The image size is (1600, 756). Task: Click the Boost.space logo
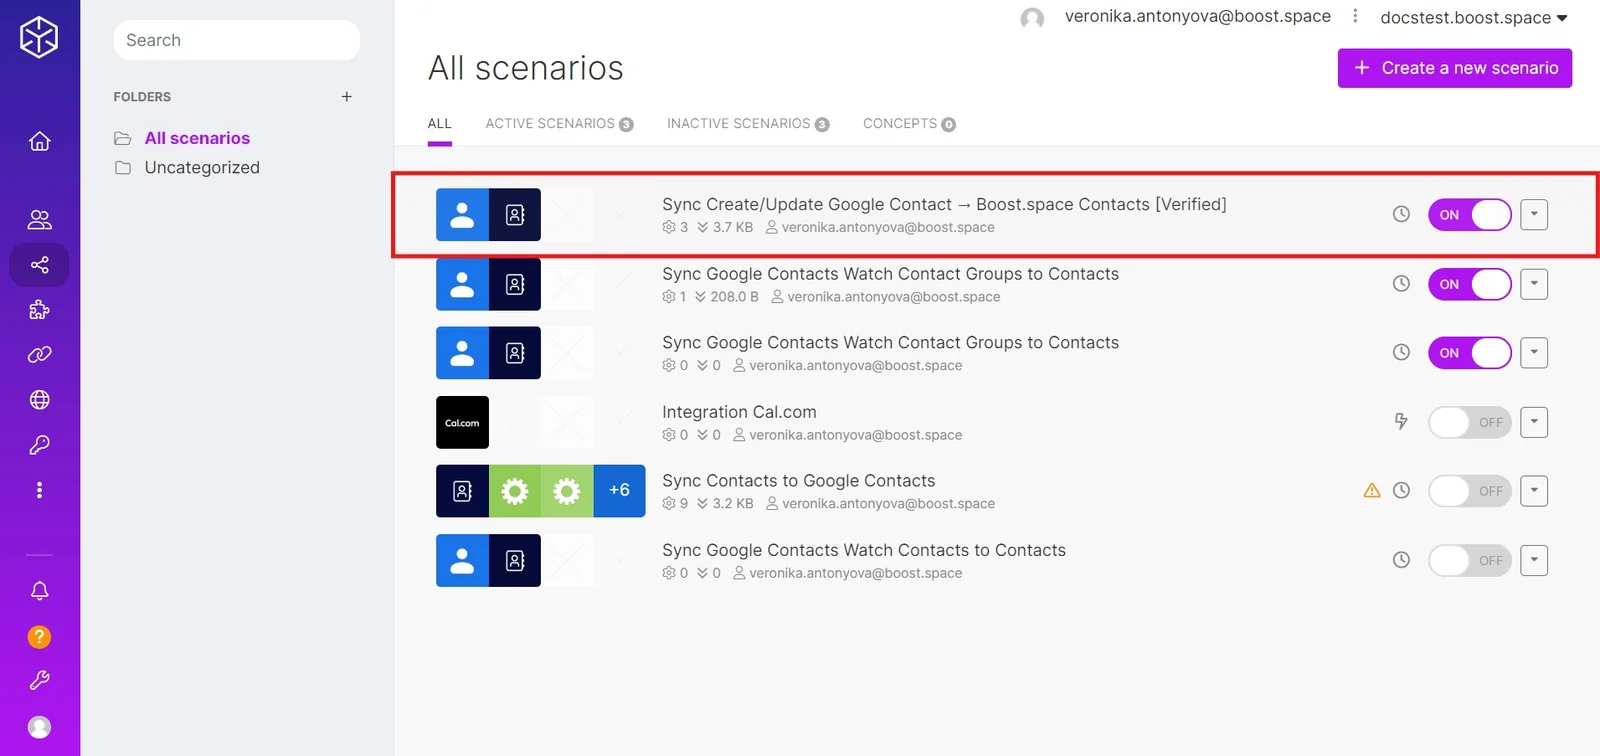[x=39, y=37]
